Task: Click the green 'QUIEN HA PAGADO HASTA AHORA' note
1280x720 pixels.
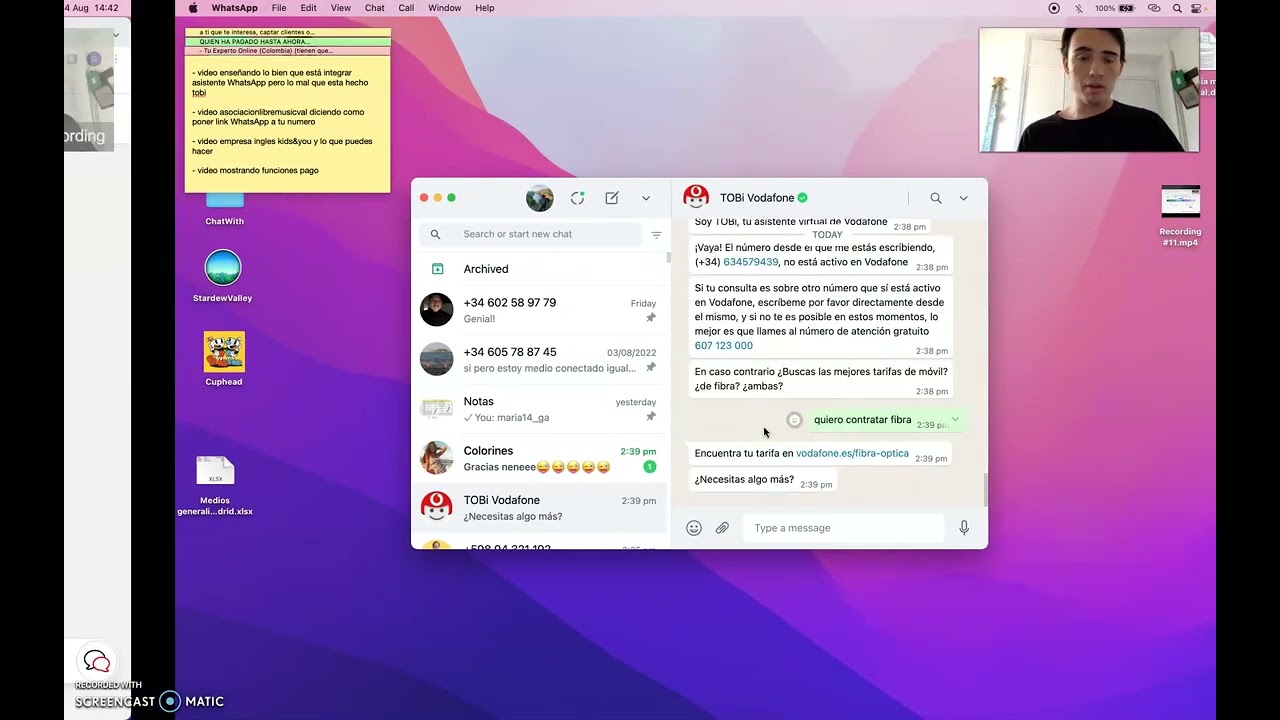Action: tap(288, 42)
